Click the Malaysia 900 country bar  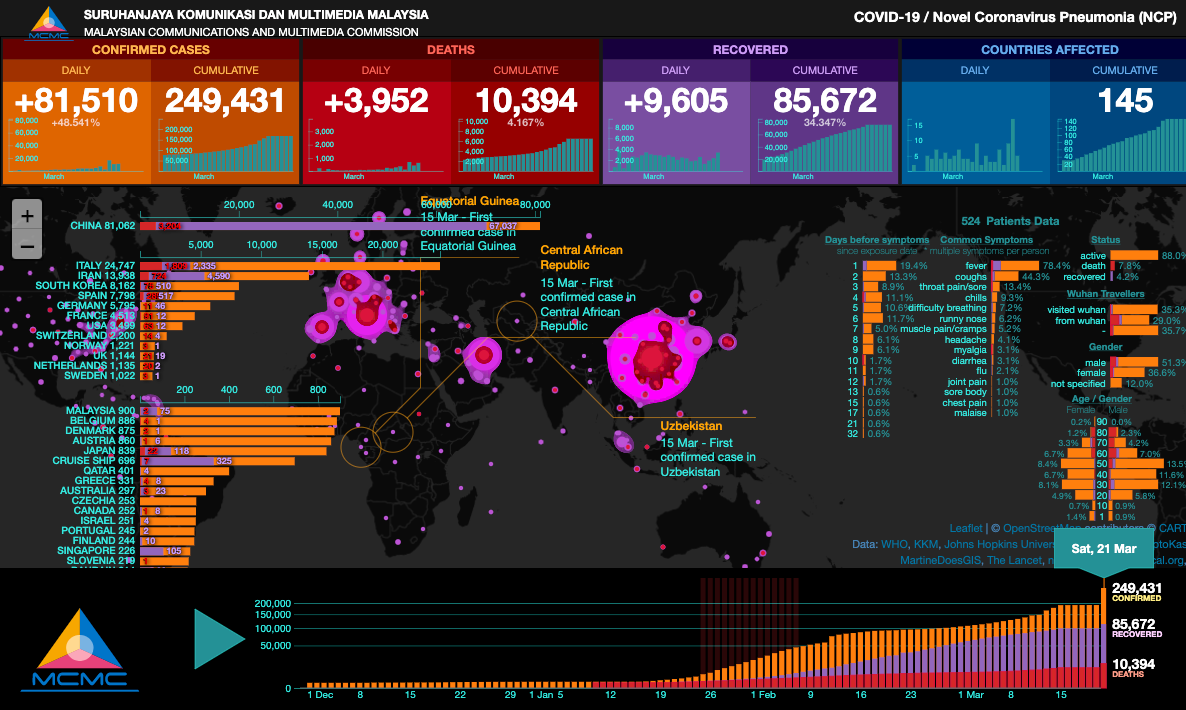point(240,411)
